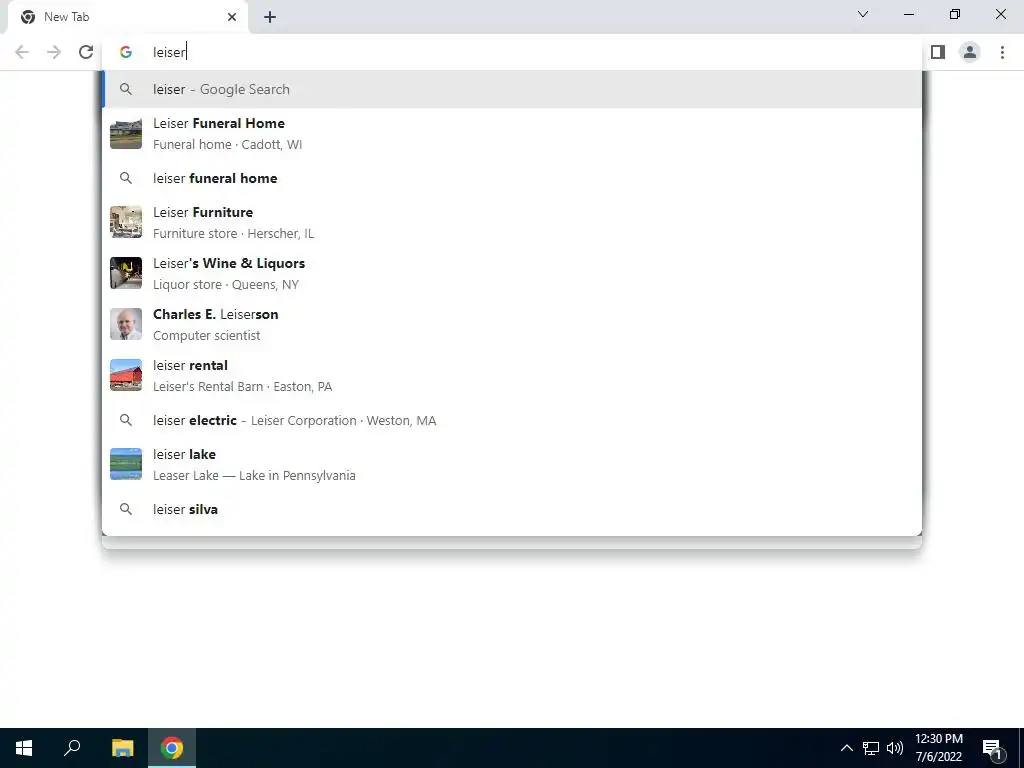Click magnifier icon beside 'leiser silva'

click(x=125, y=509)
